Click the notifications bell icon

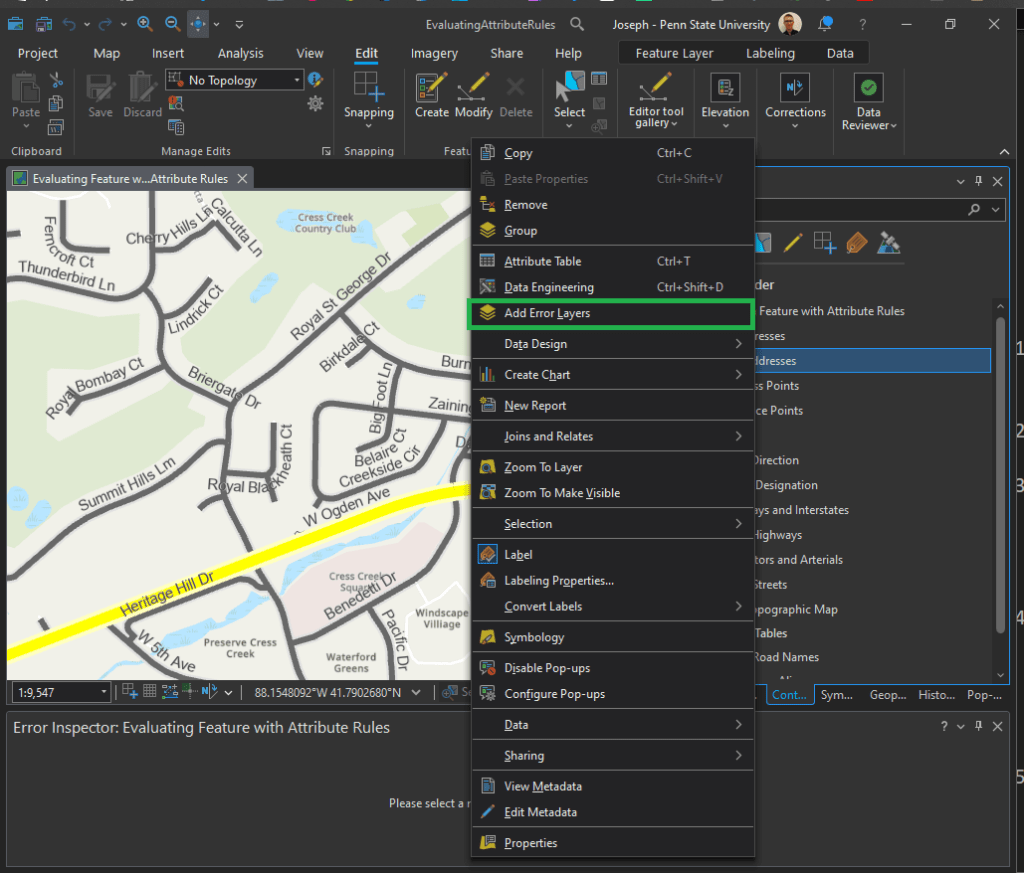(x=825, y=24)
